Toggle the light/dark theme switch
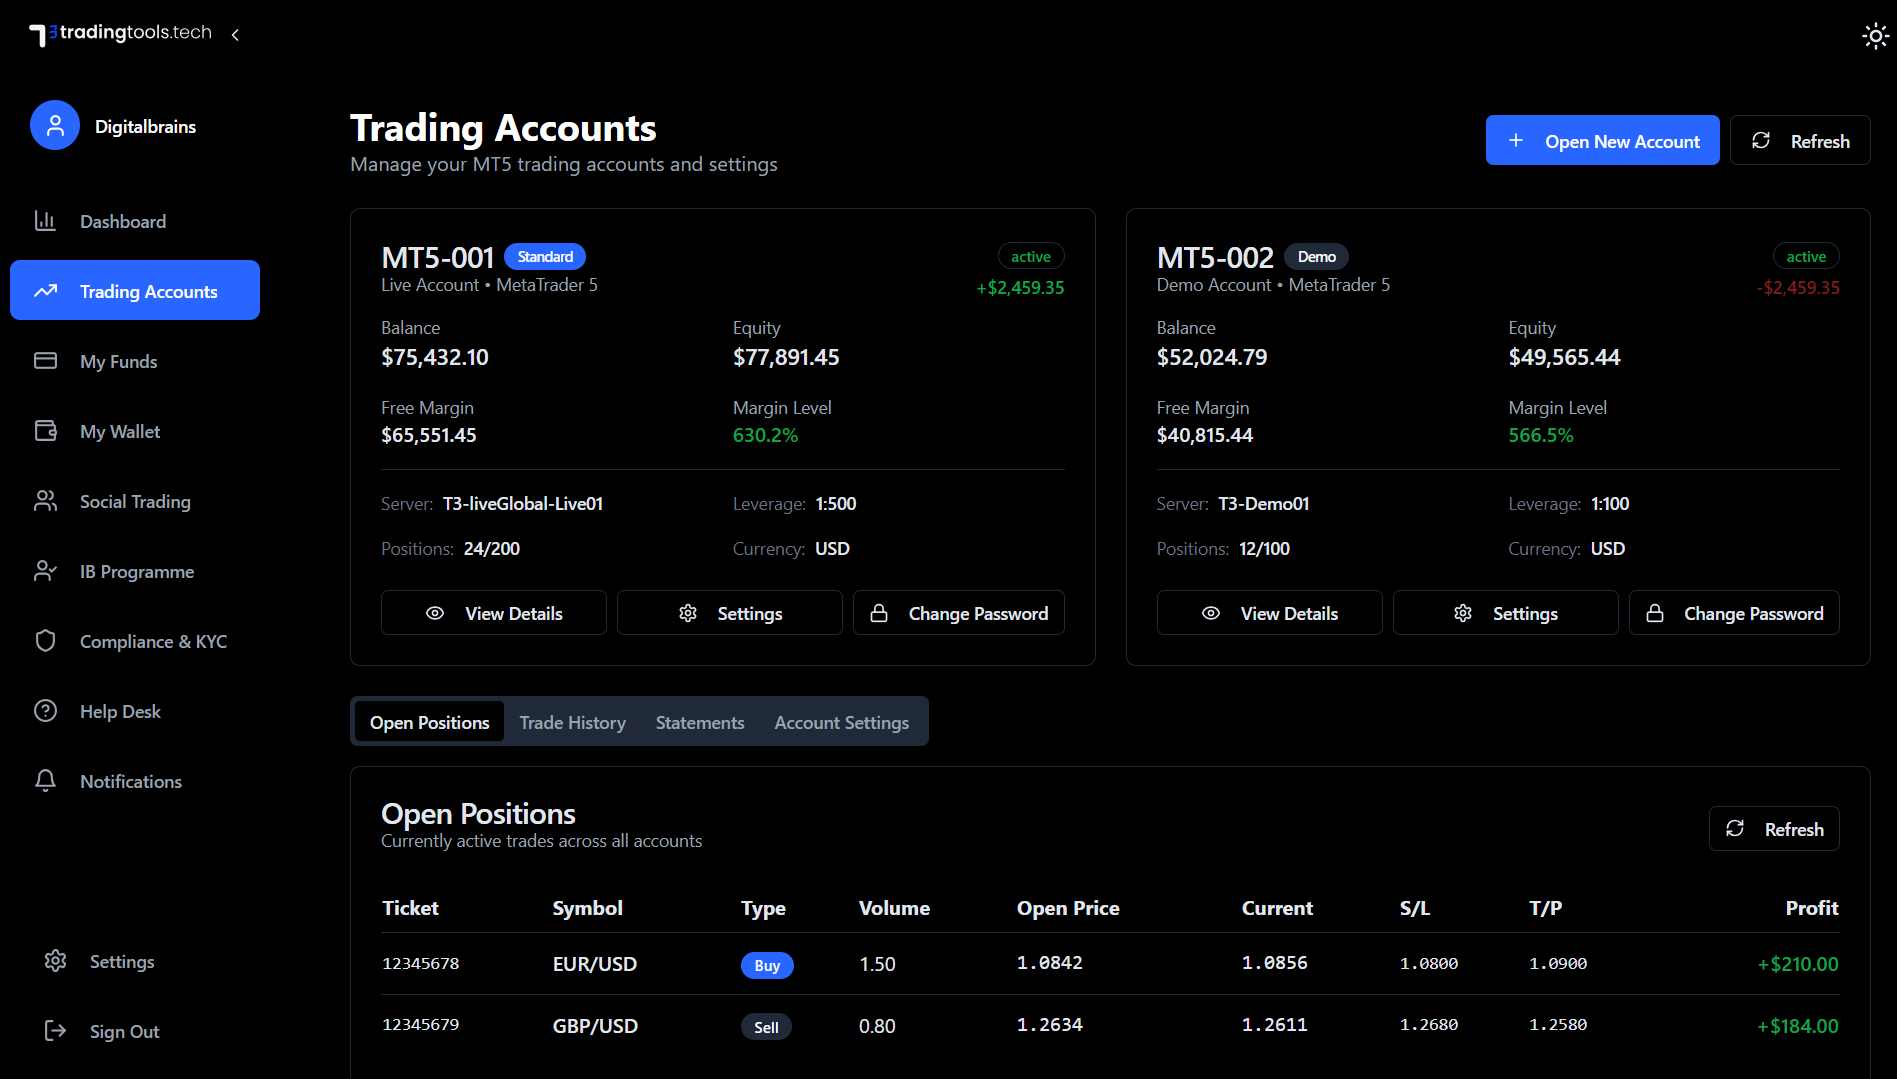 tap(1874, 35)
